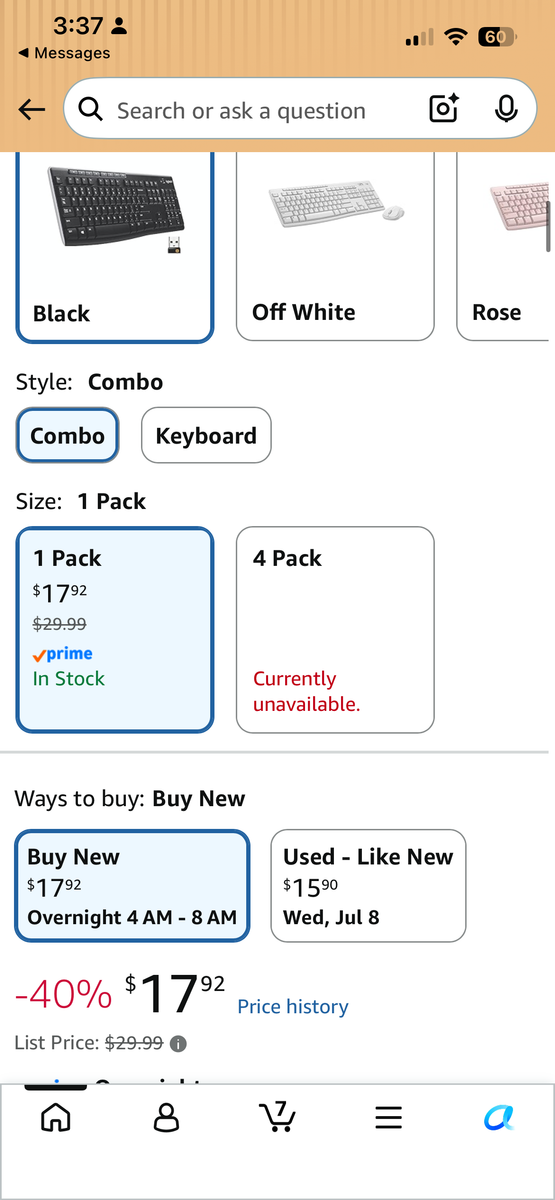Tap the microphone voice search icon
The height and width of the screenshot is (1200, 555).
[x=507, y=109]
